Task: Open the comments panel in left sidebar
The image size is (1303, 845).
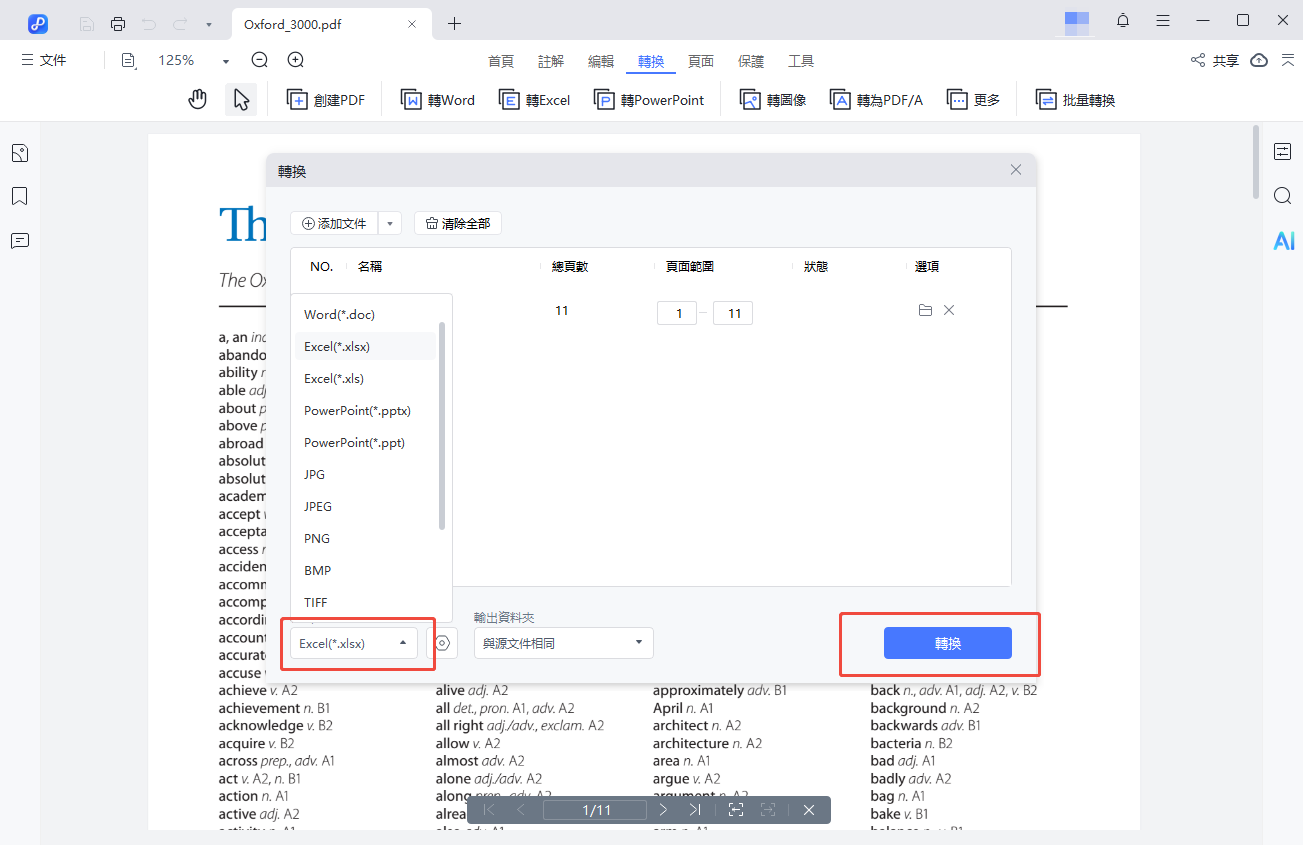Action: coord(19,241)
